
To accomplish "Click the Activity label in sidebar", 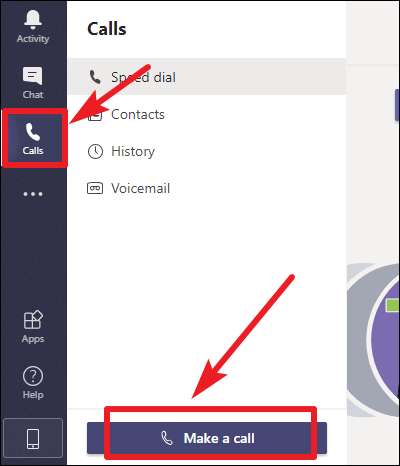I will (33, 39).
